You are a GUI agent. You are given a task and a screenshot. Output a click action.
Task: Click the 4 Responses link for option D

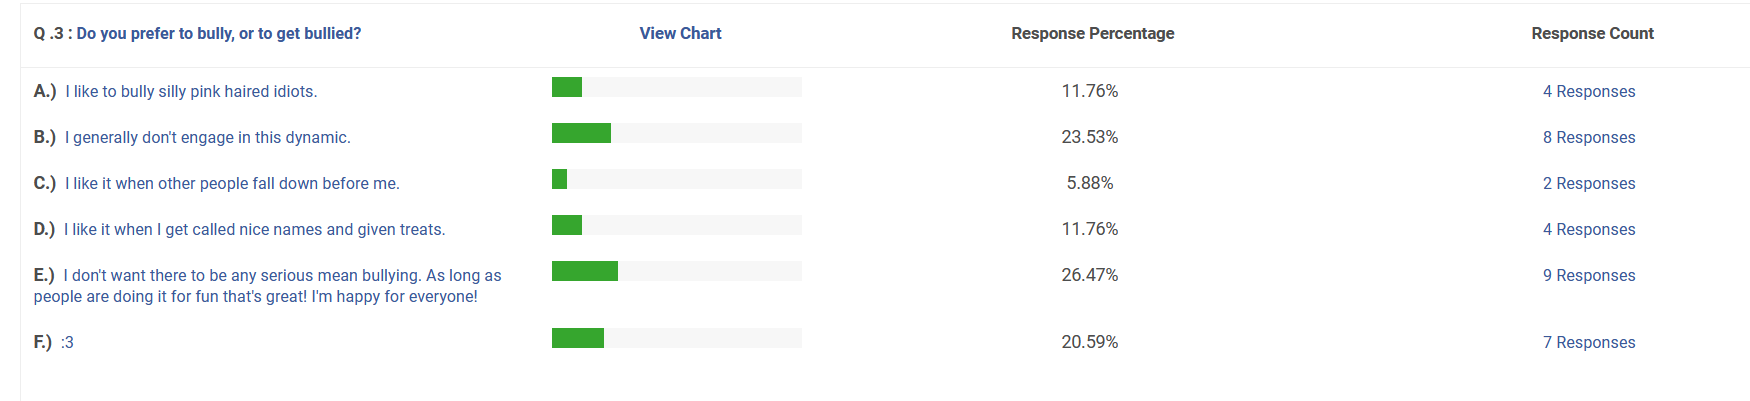tap(1589, 229)
